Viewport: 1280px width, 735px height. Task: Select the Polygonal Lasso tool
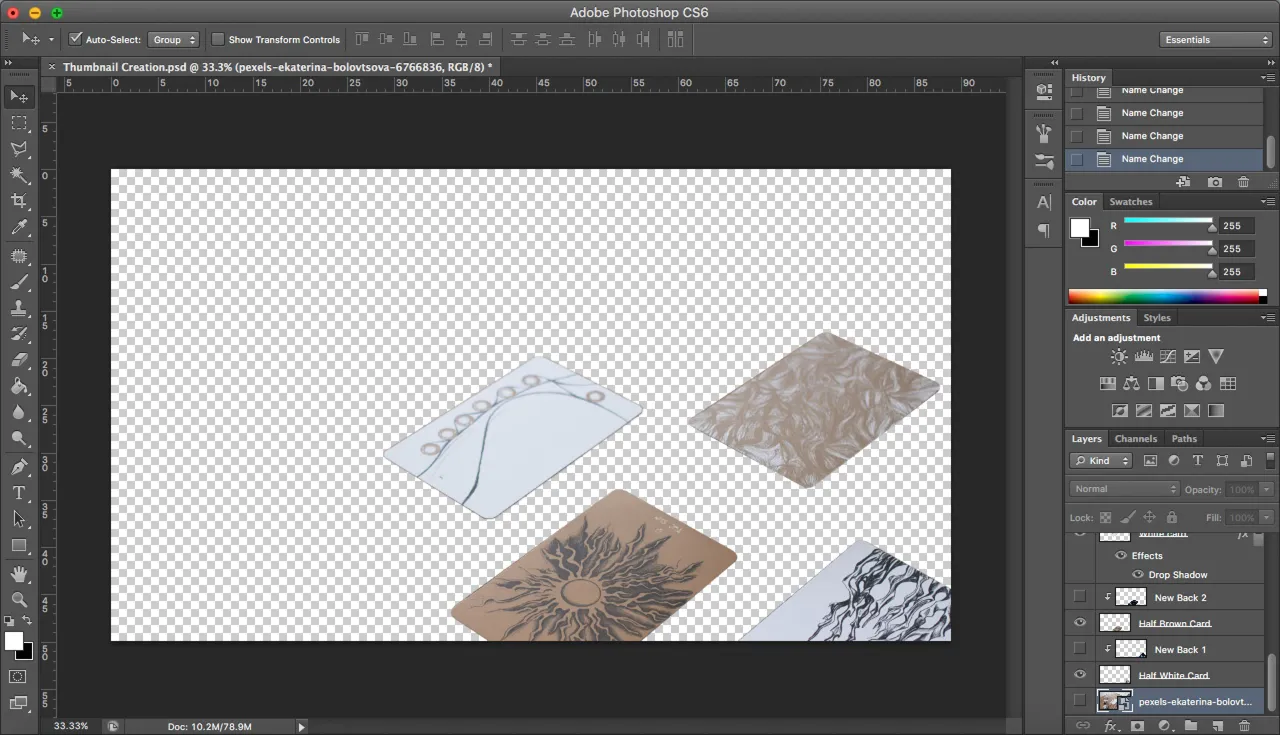click(19, 149)
